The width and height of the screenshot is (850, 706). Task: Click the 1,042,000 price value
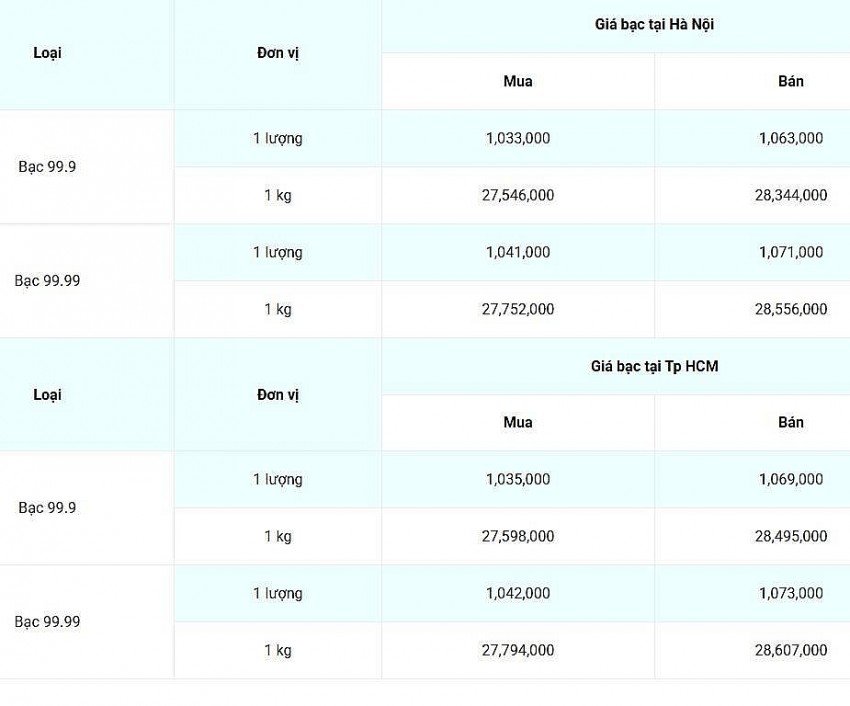click(517, 593)
